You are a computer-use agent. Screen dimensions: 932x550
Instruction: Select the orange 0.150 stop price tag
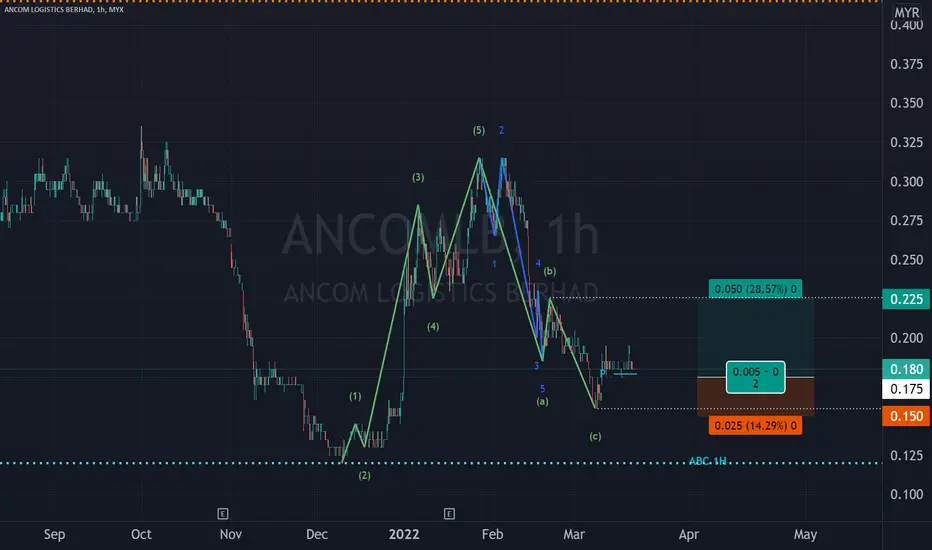click(x=906, y=416)
